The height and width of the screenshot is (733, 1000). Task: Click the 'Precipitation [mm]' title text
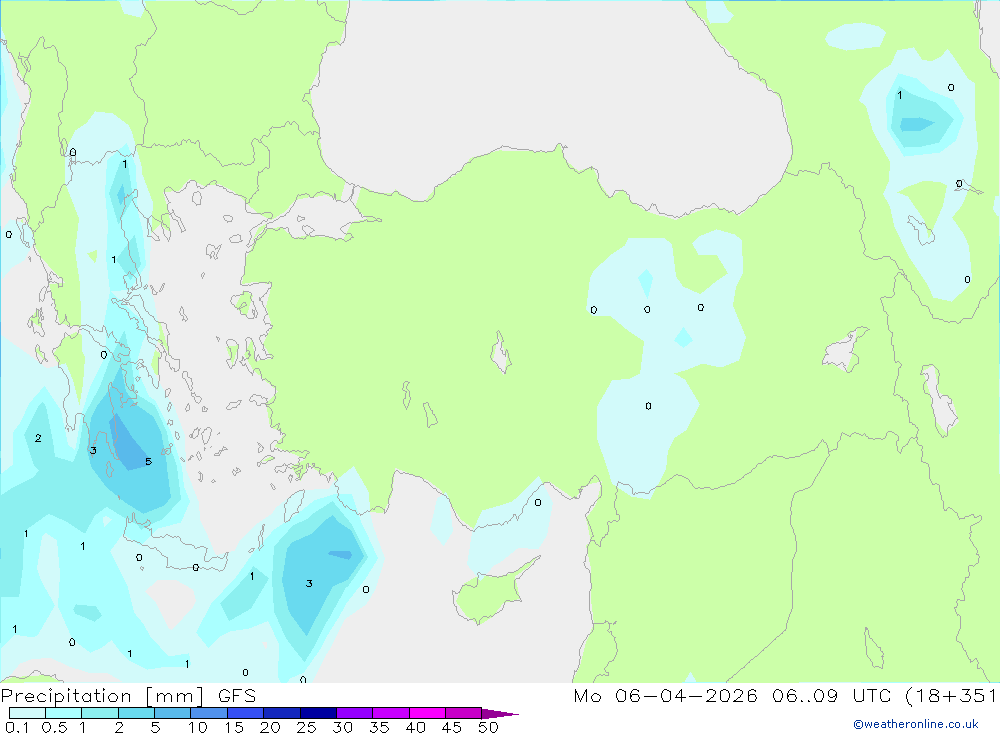103,696
